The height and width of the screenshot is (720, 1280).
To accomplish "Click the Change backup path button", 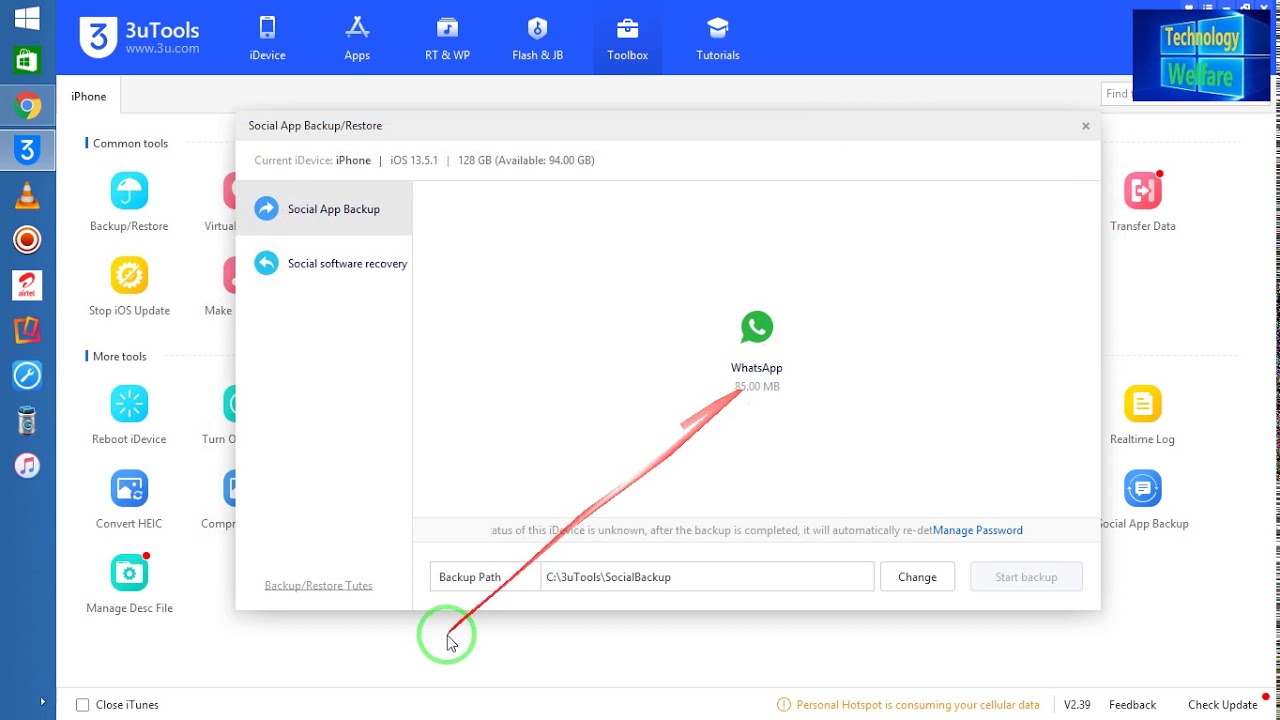I will pyautogui.click(x=917, y=577).
